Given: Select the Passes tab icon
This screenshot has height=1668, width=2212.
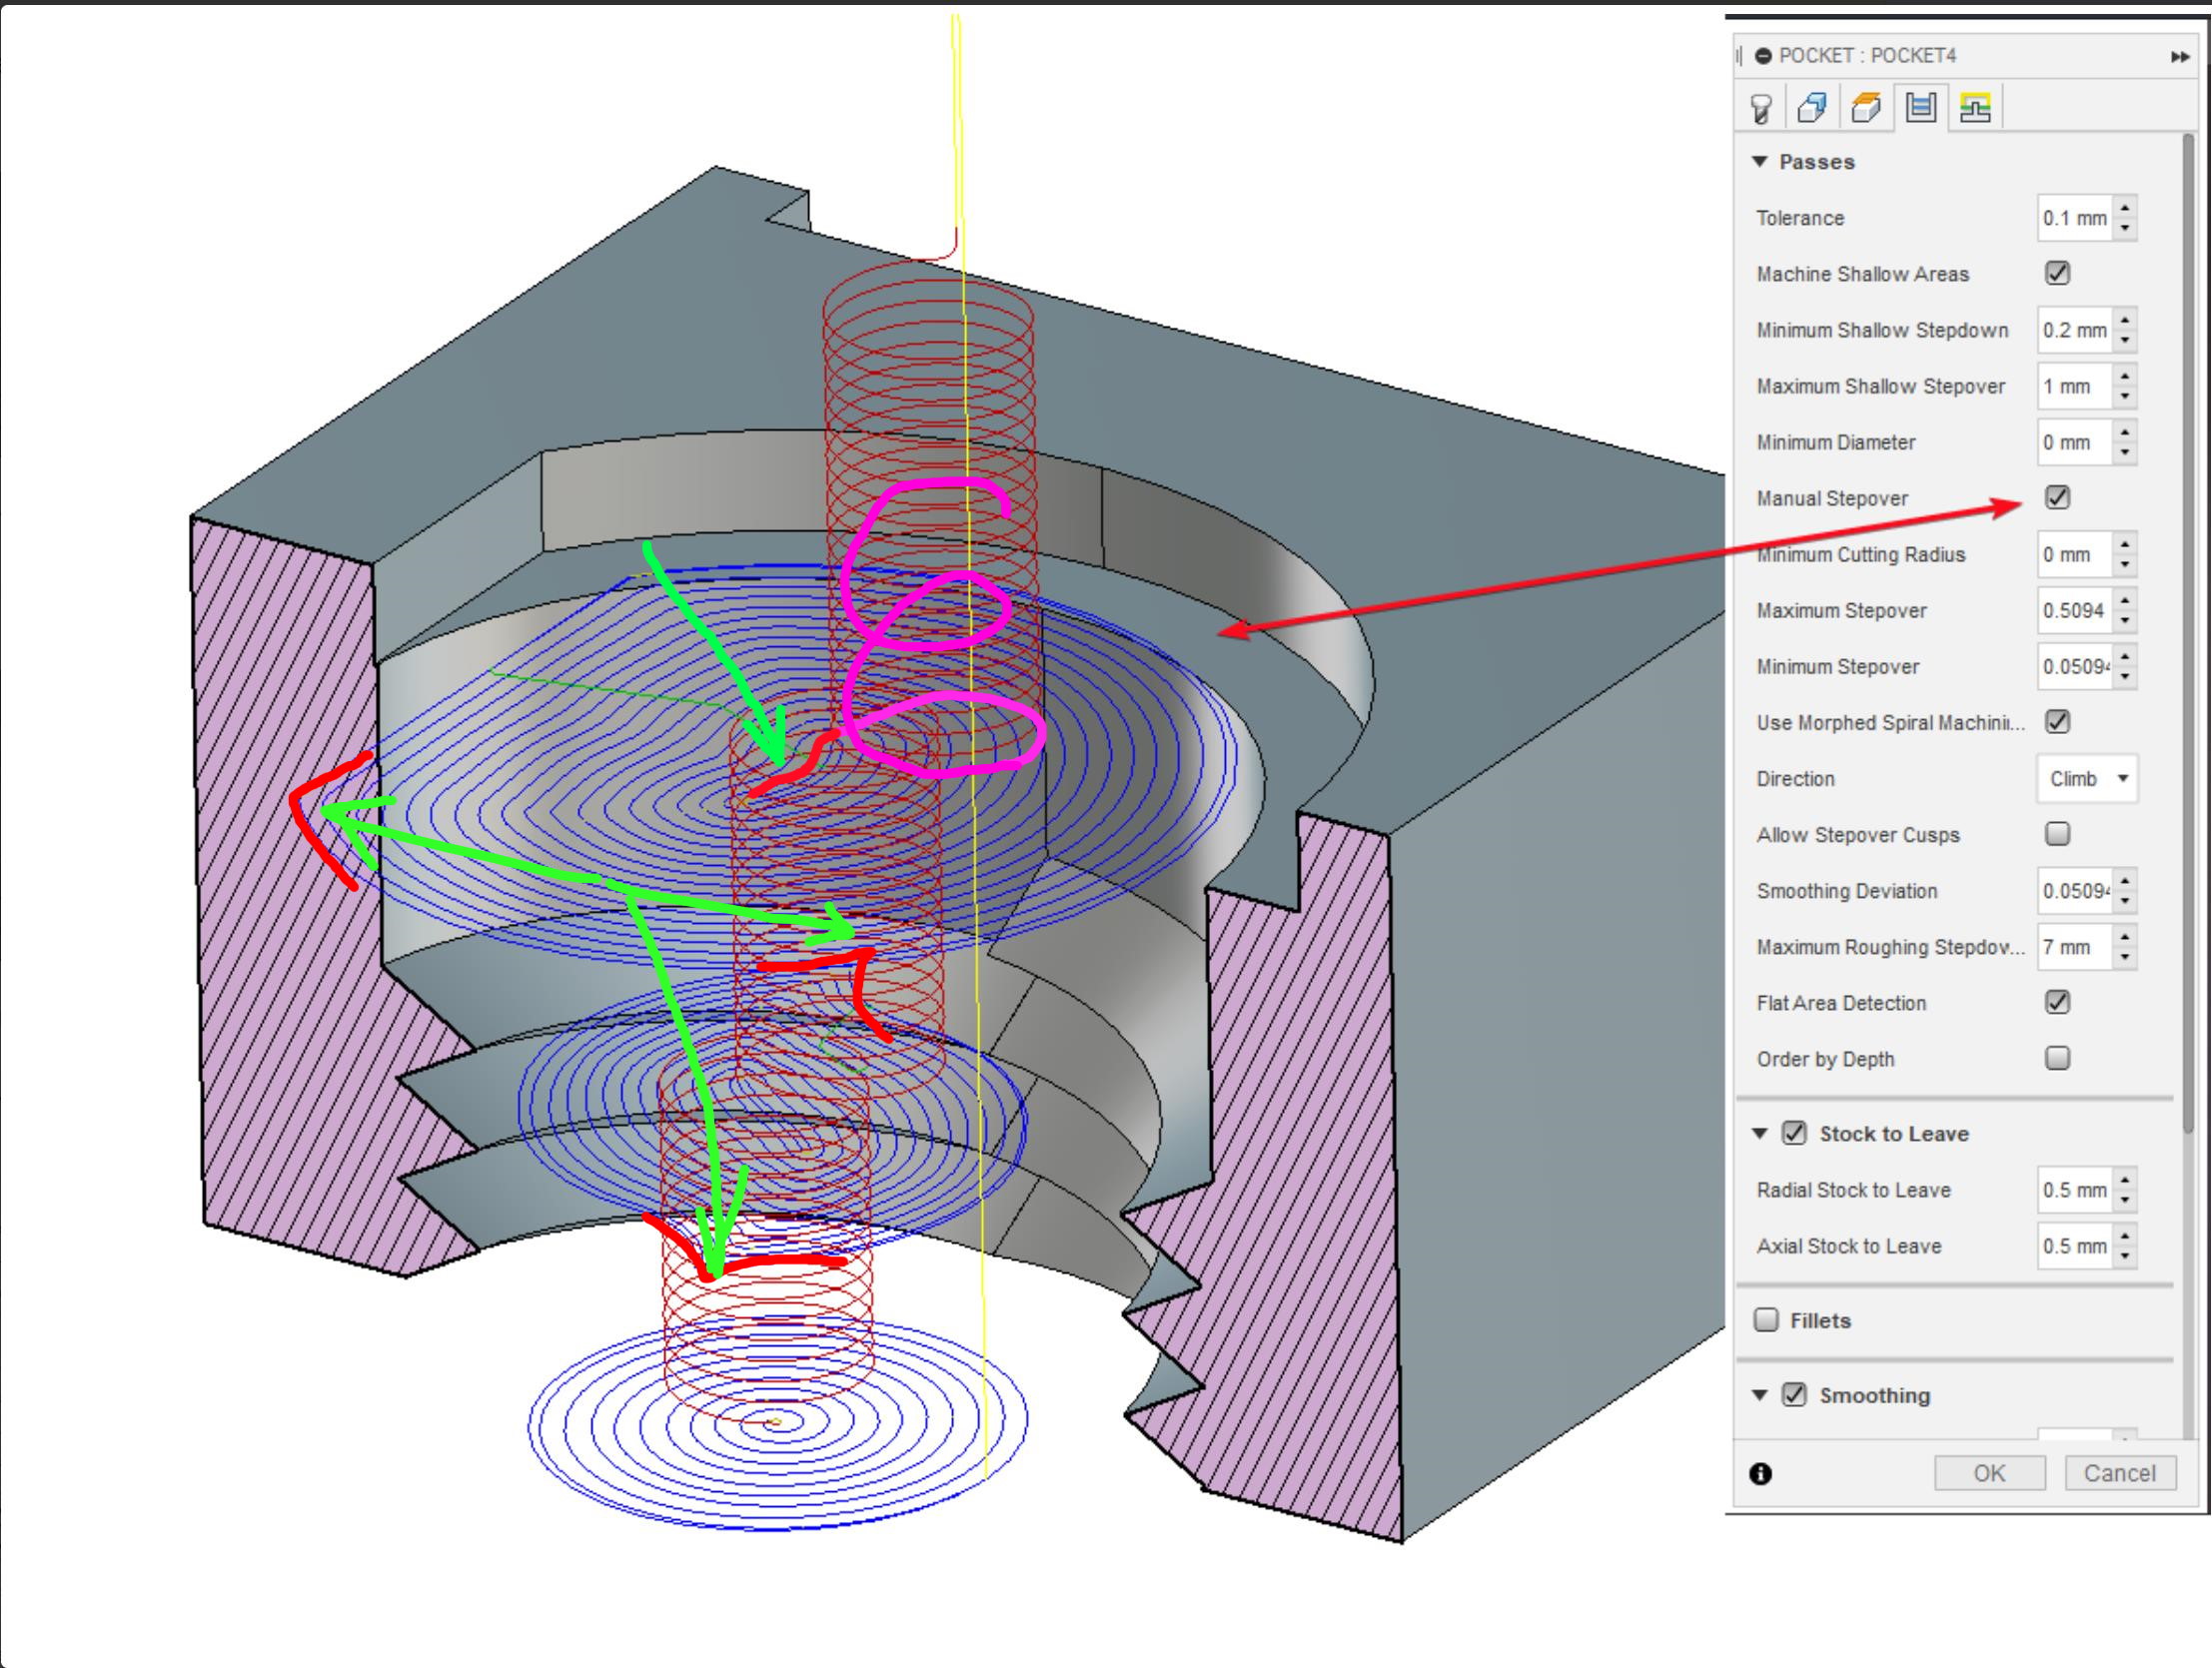Looking at the screenshot, I should coord(1920,107).
